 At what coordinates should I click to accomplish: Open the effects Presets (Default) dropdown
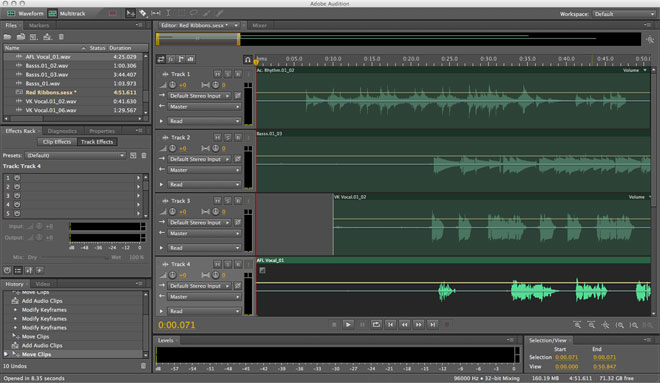[x=75, y=155]
